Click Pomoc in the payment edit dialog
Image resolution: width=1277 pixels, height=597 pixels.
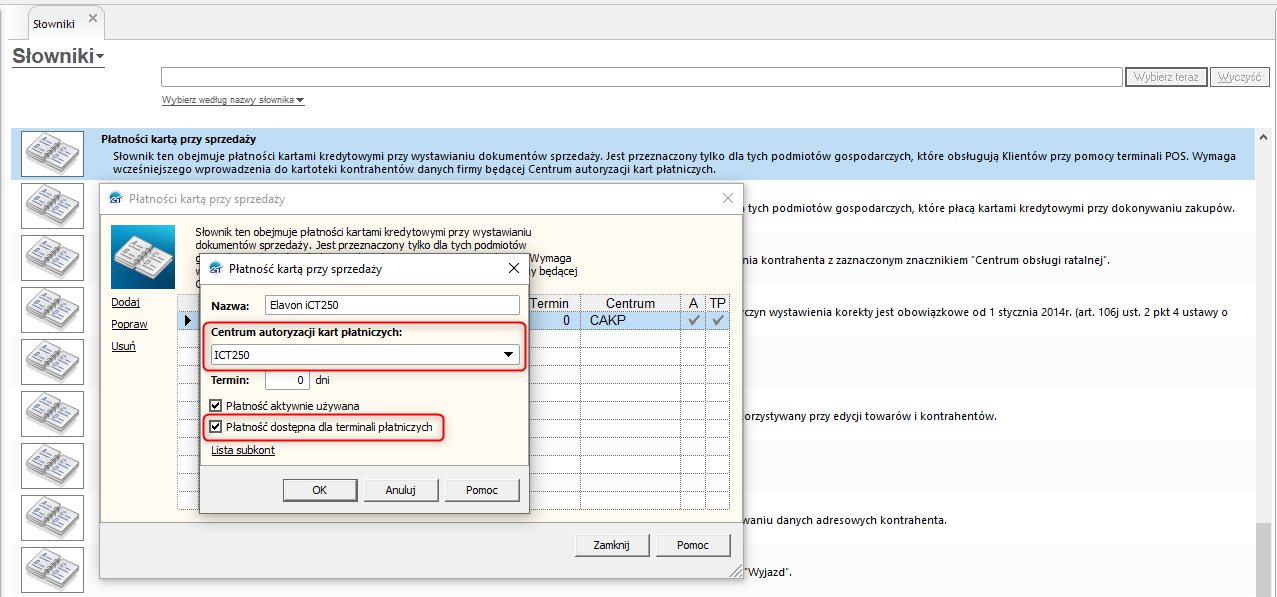pyautogui.click(x=483, y=490)
